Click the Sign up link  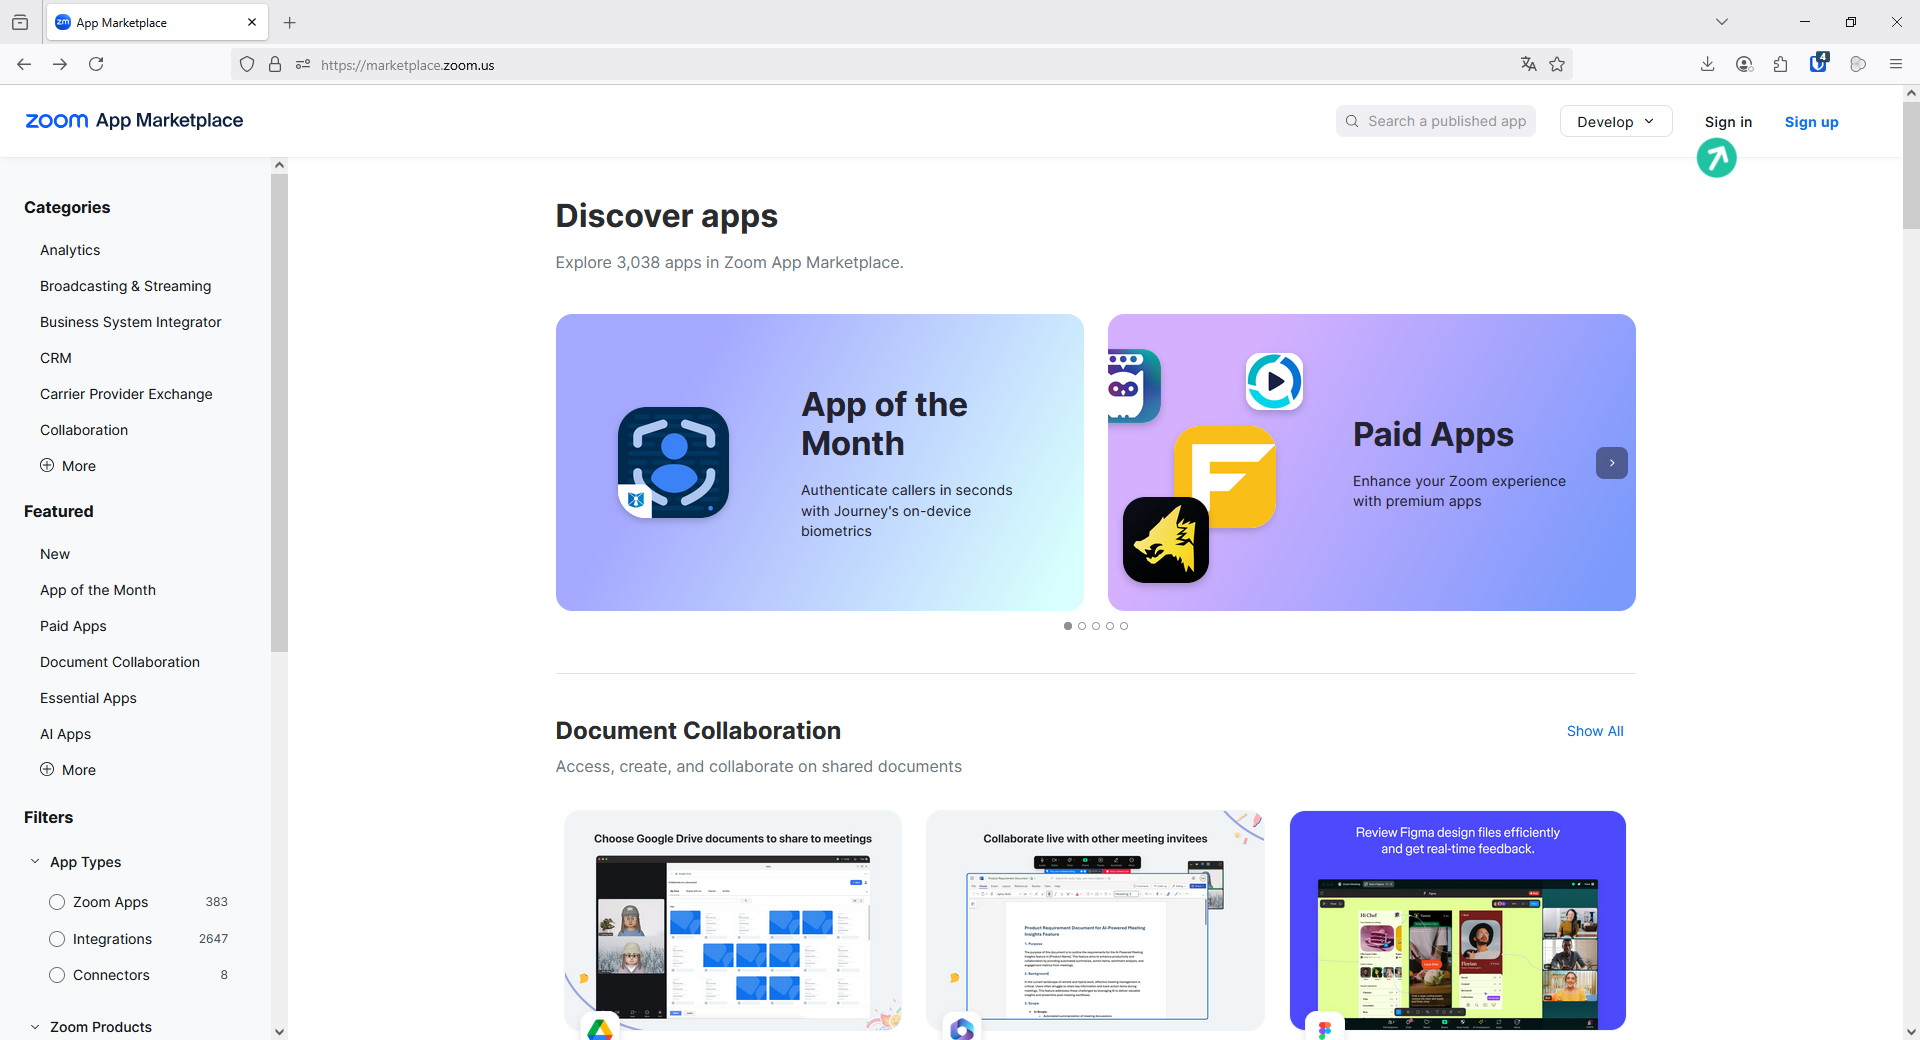click(x=1811, y=122)
